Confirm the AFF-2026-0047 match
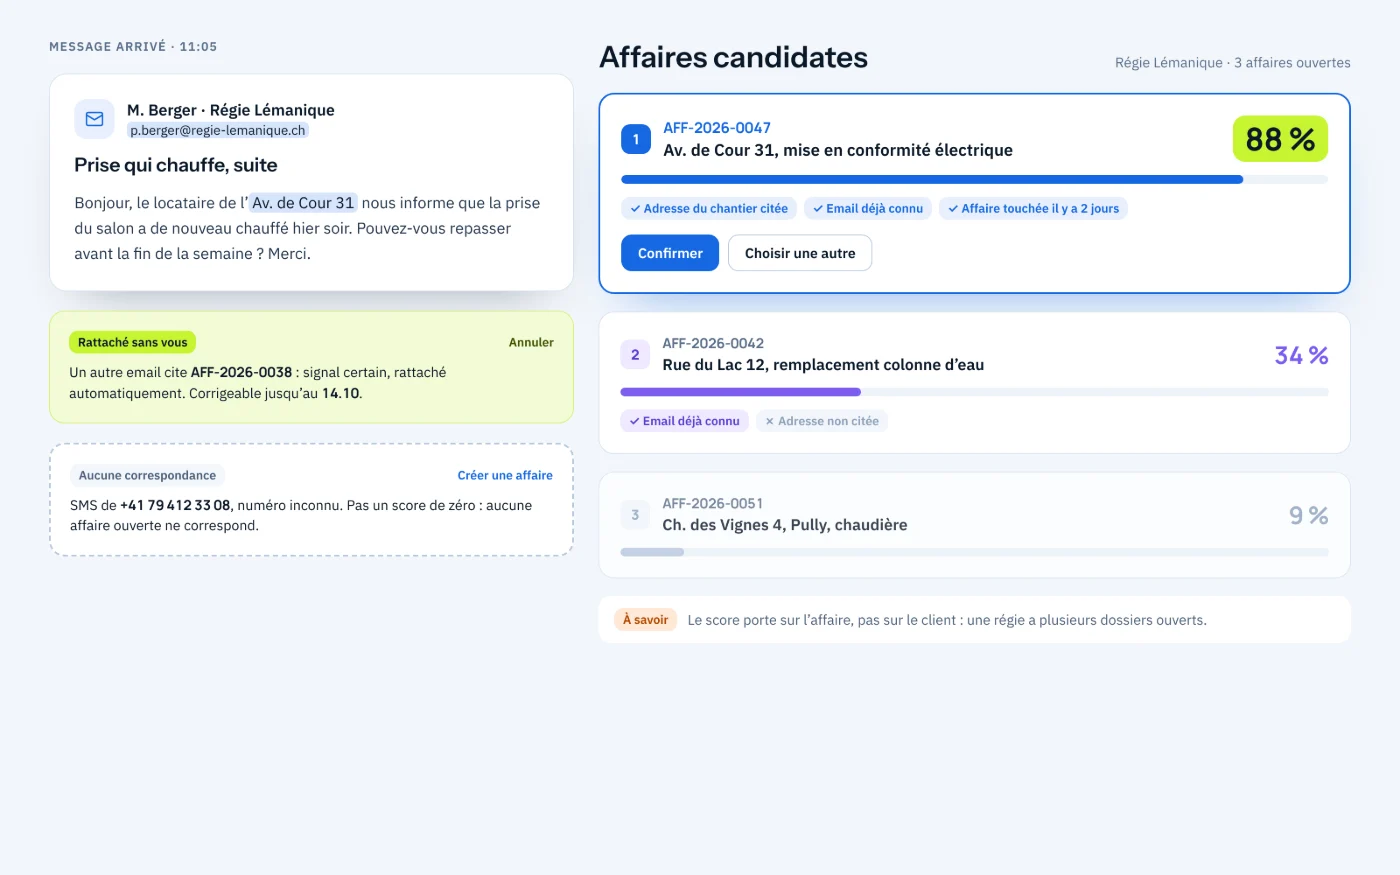Viewport: 1400px width, 875px height. point(670,253)
